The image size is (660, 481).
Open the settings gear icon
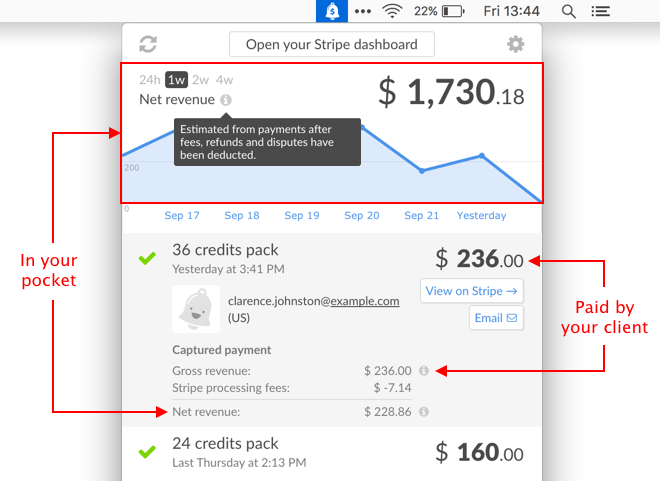[x=516, y=44]
